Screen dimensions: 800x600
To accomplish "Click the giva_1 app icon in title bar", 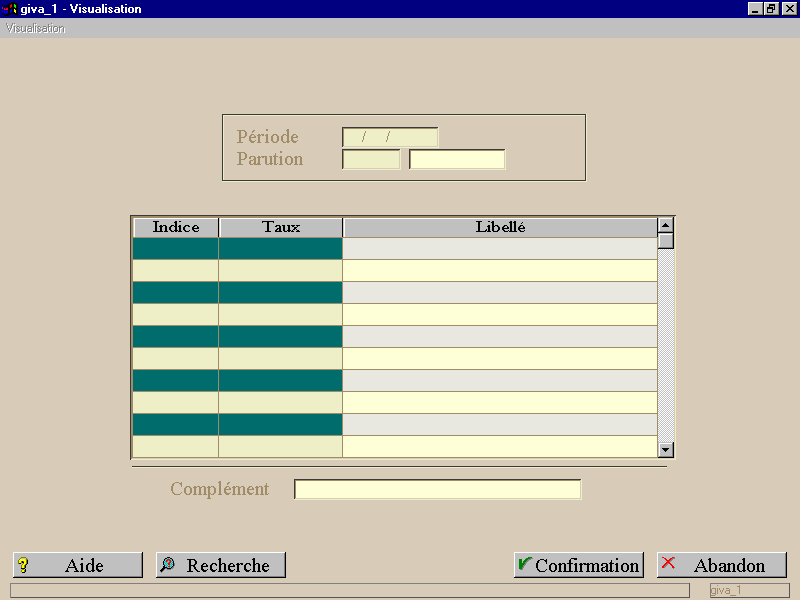I will [9, 9].
